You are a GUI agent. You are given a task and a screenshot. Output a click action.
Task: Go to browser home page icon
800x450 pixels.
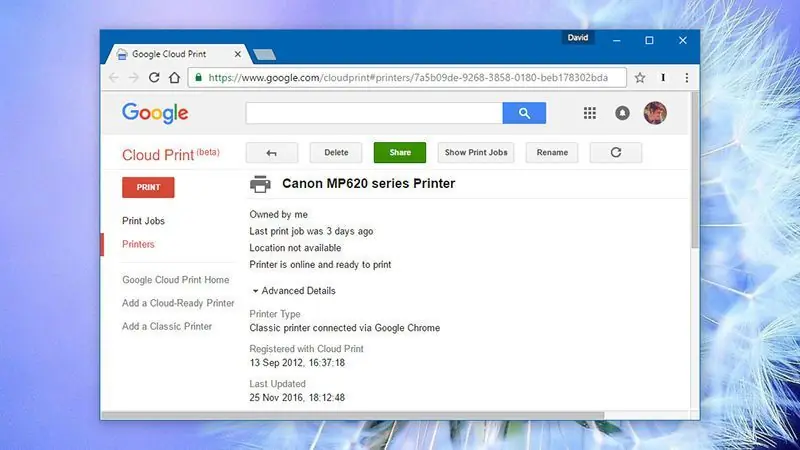[174, 78]
